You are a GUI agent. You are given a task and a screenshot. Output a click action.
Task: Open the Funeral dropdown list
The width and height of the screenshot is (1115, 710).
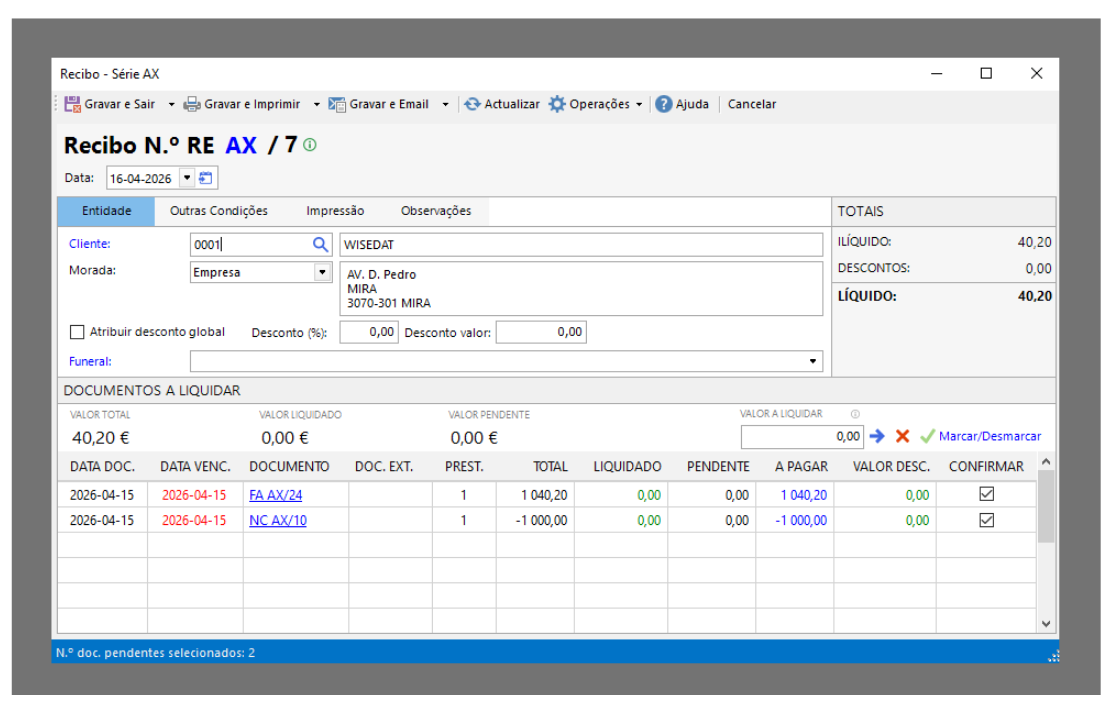[x=812, y=361]
